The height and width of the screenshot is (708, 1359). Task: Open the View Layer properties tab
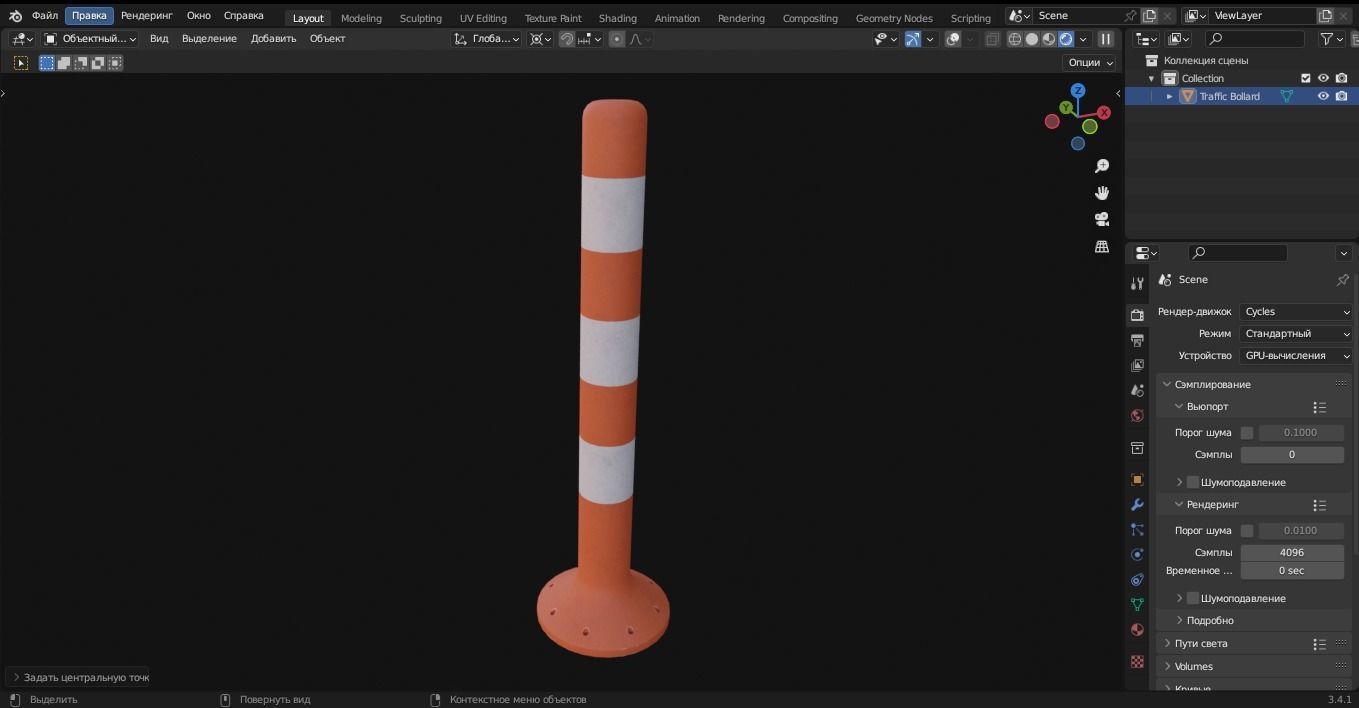[1137, 365]
